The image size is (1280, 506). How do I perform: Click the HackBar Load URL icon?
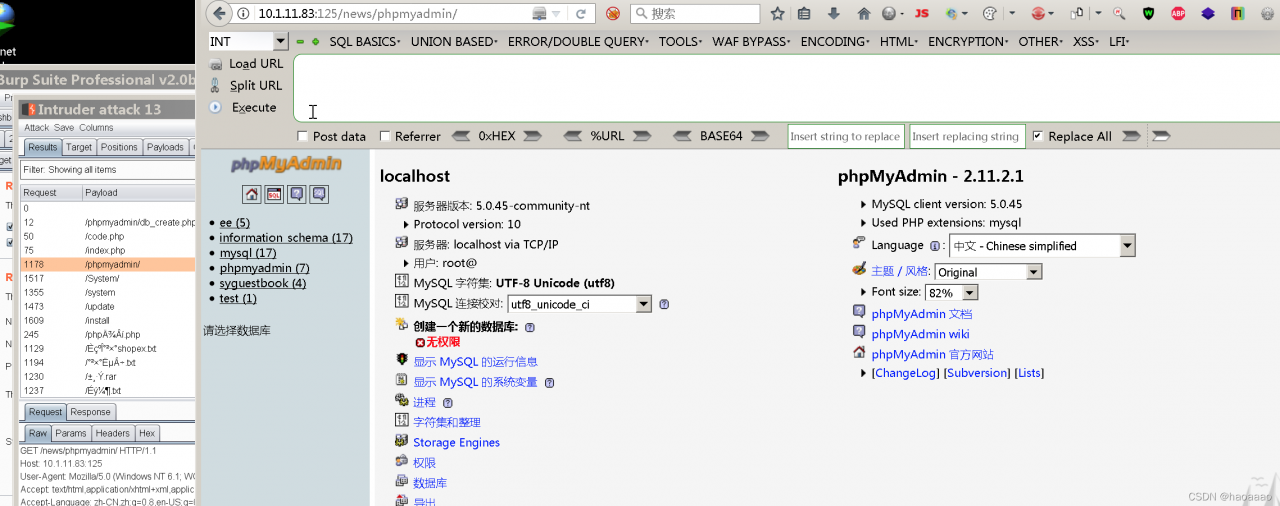(215, 63)
